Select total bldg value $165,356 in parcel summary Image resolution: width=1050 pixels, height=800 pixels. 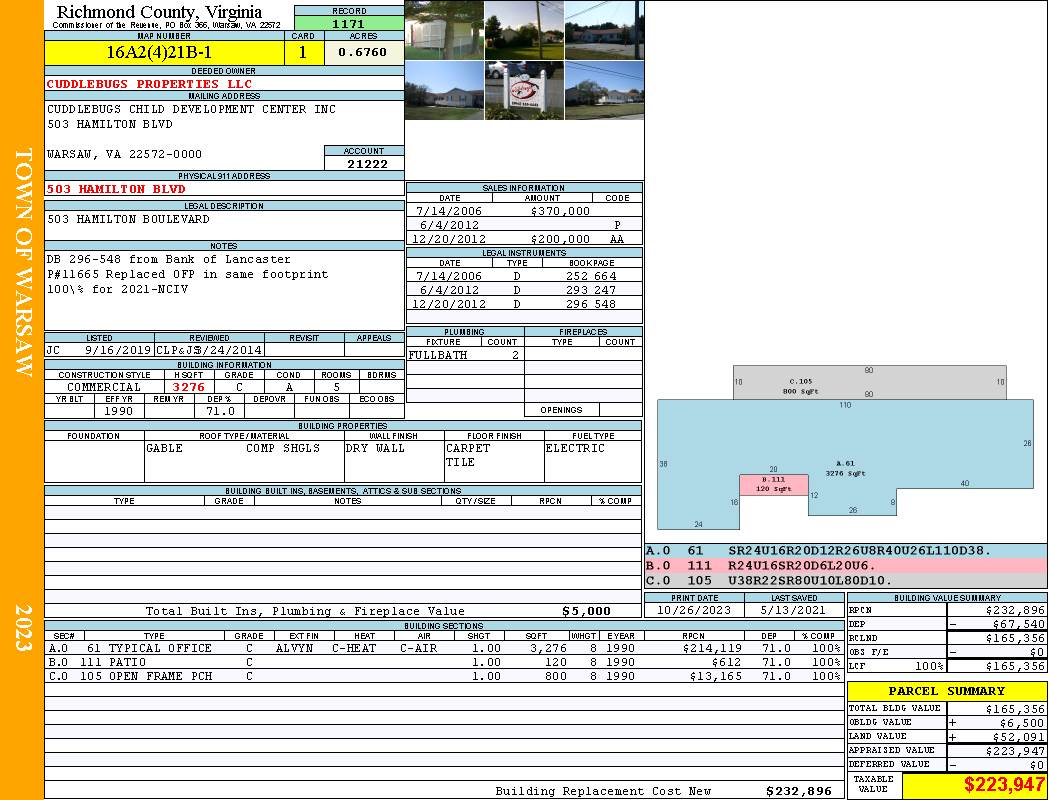tap(1015, 709)
